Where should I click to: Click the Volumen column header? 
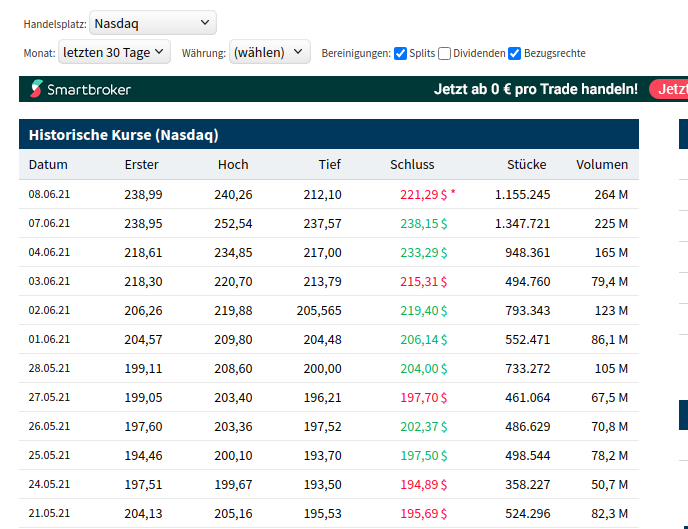pyautogui.click(x=602, y=165)
